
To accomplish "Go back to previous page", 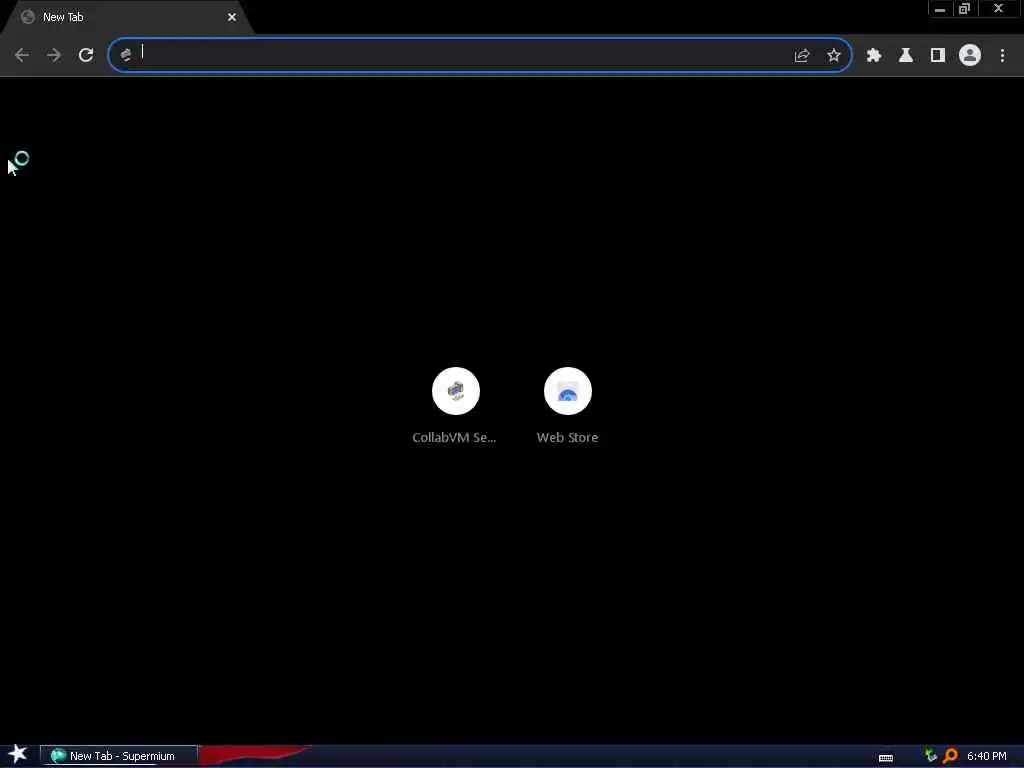I will click(x=22, y=56).
